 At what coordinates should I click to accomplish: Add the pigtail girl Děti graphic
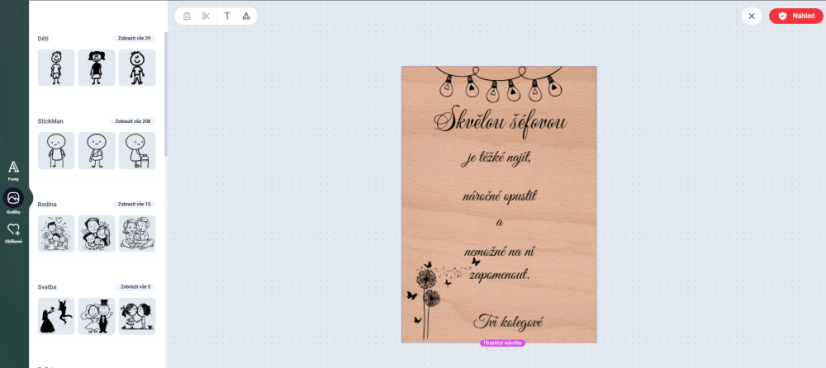point(96,67)
